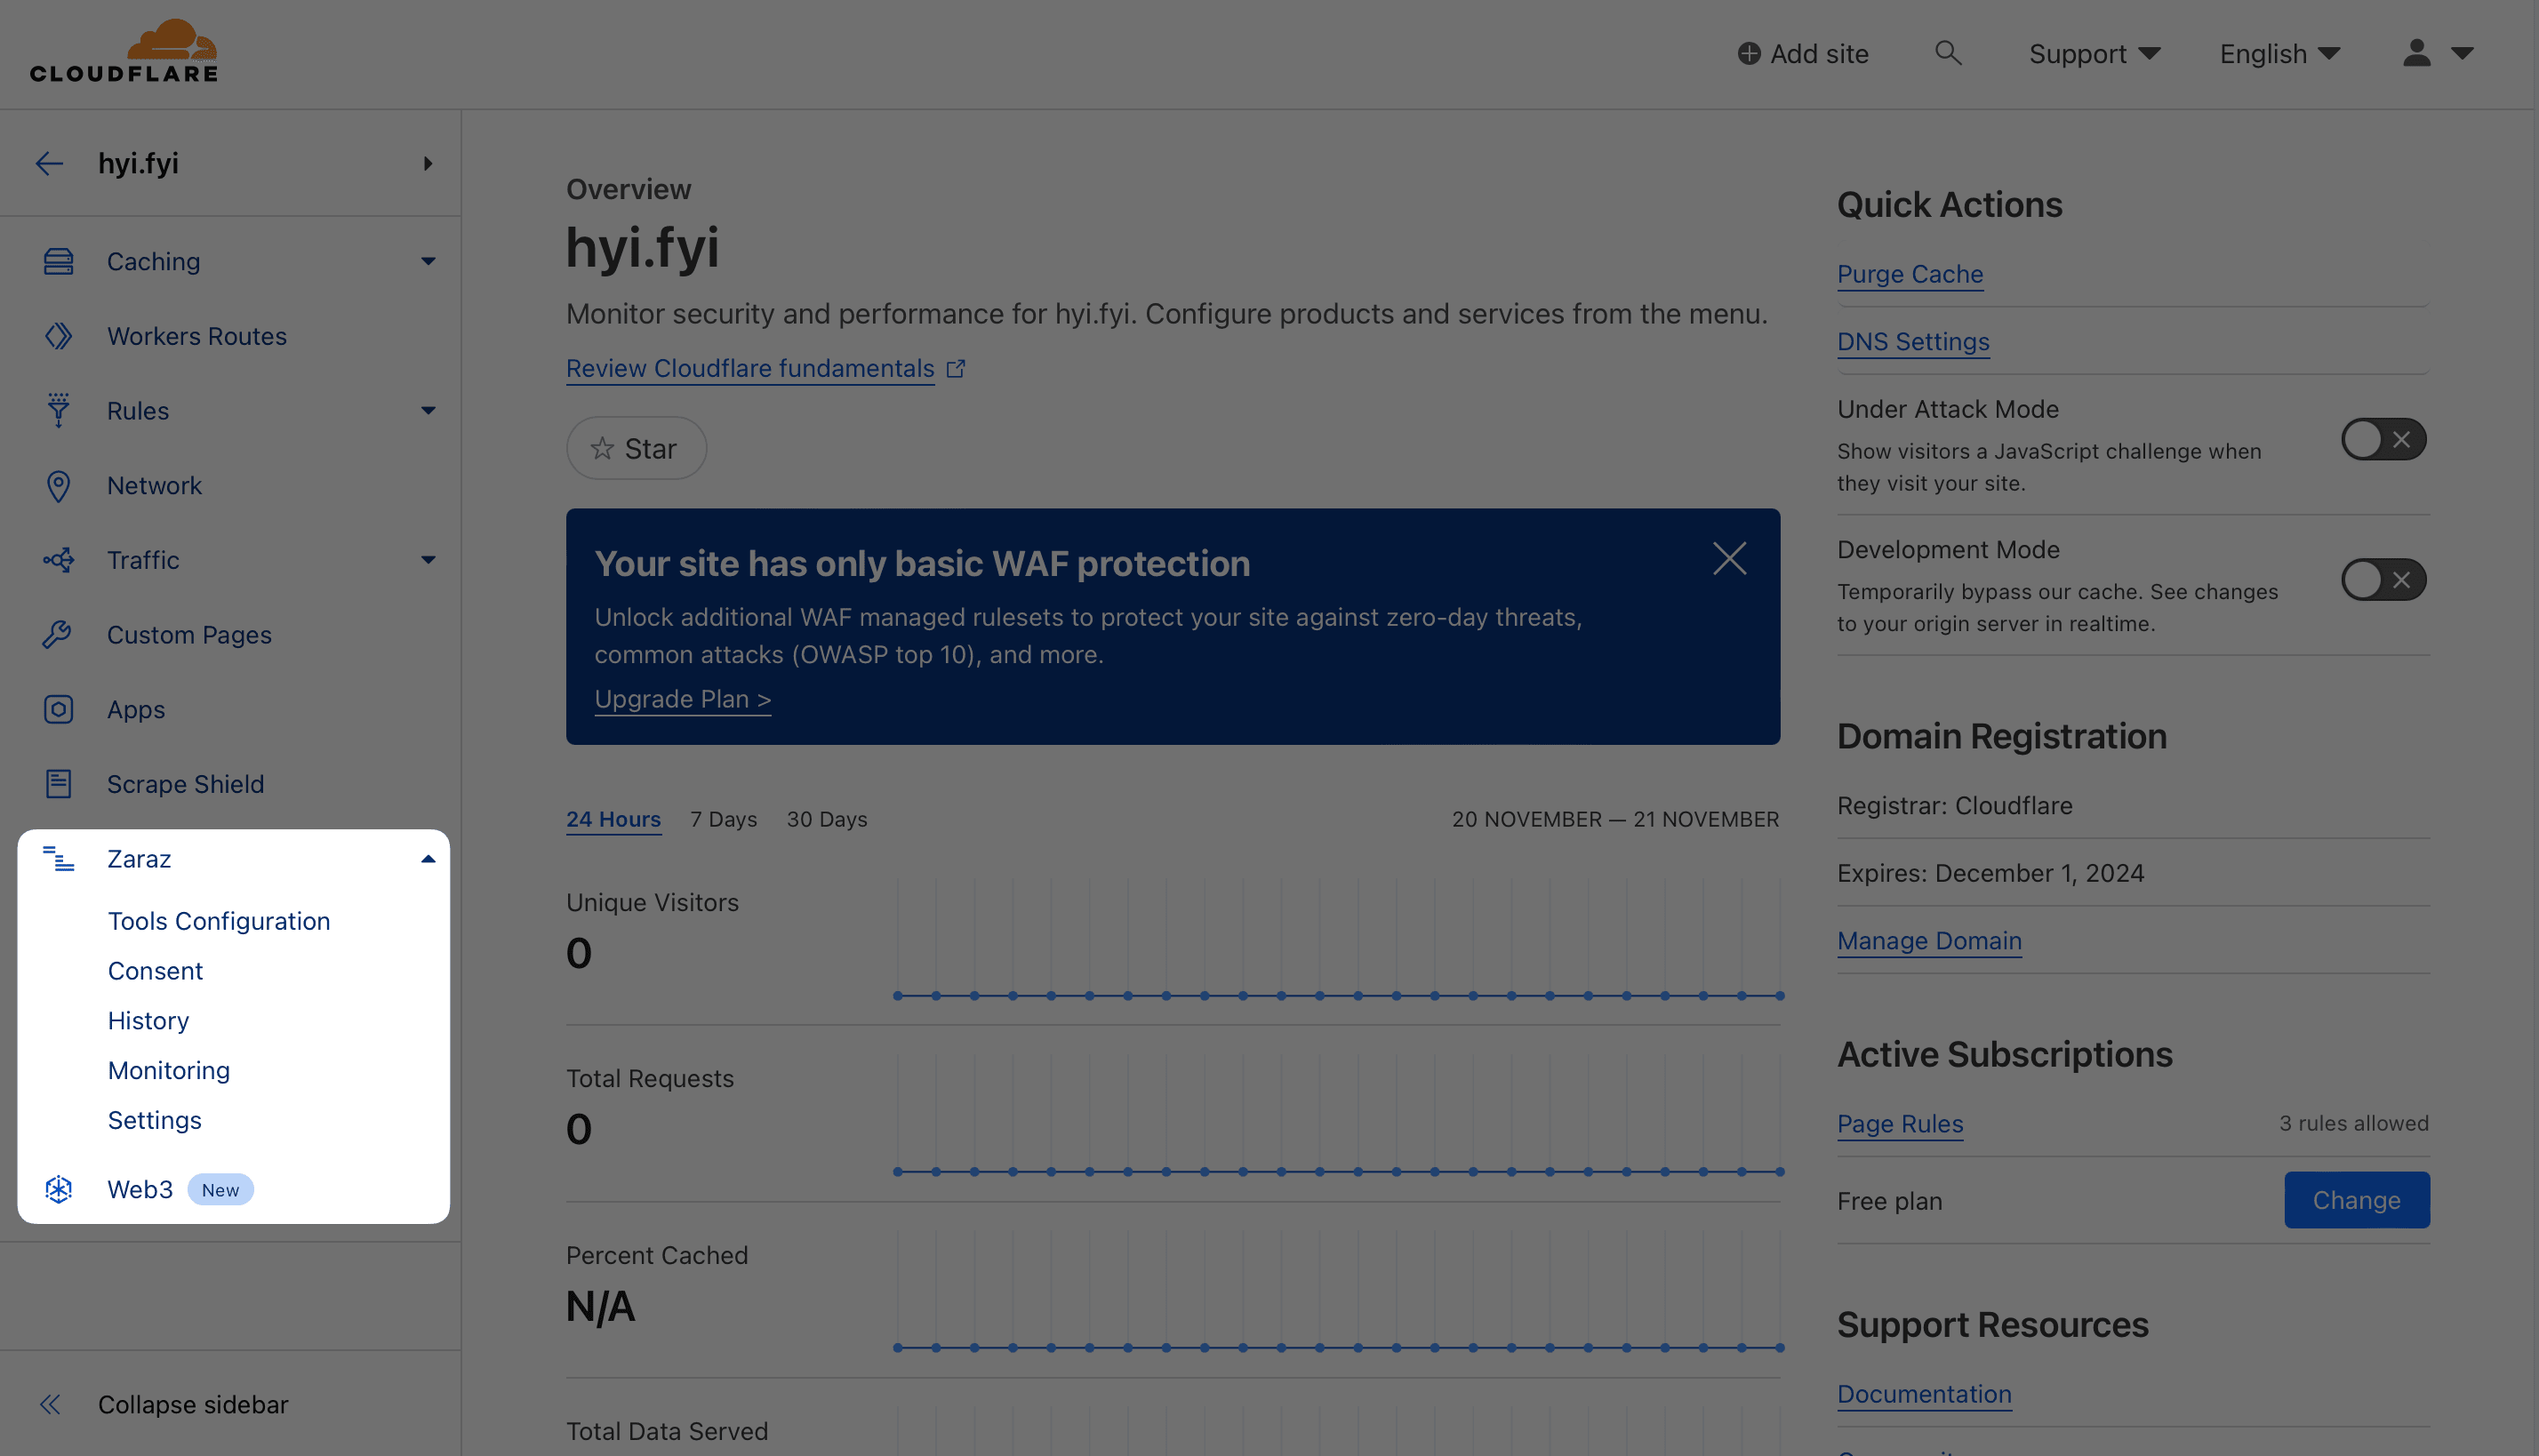Open the account dropdown arrow
Viewport: 2539px width, 1456px height.
[x=2462, y=53]
